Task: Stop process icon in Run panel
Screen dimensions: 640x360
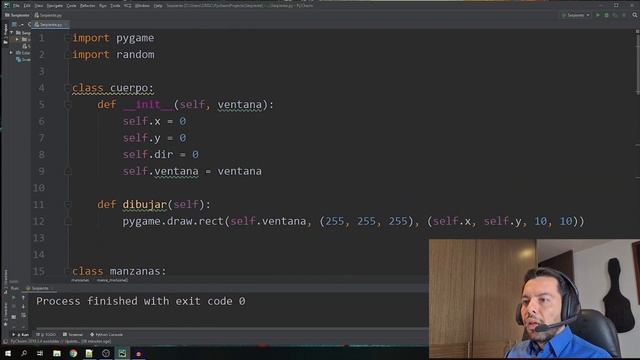Action: coord(14,307)
